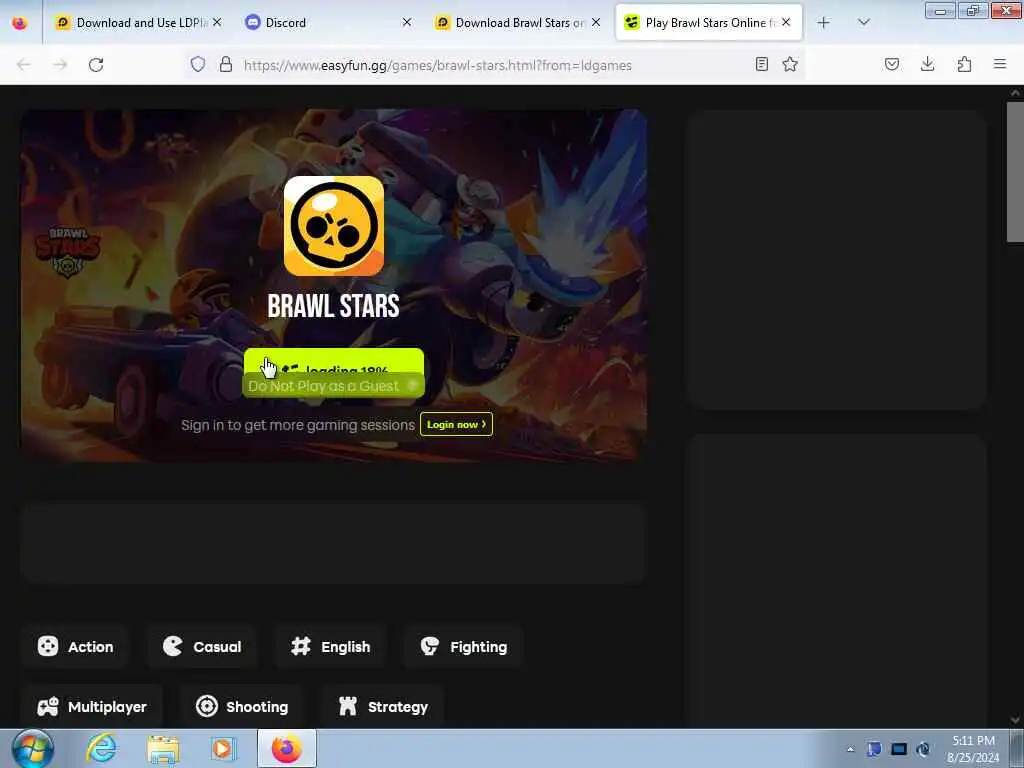Image resolution: width=1024 pixels, height=768 pixels.
Task: Open the network tray icon
Action: 899,749
